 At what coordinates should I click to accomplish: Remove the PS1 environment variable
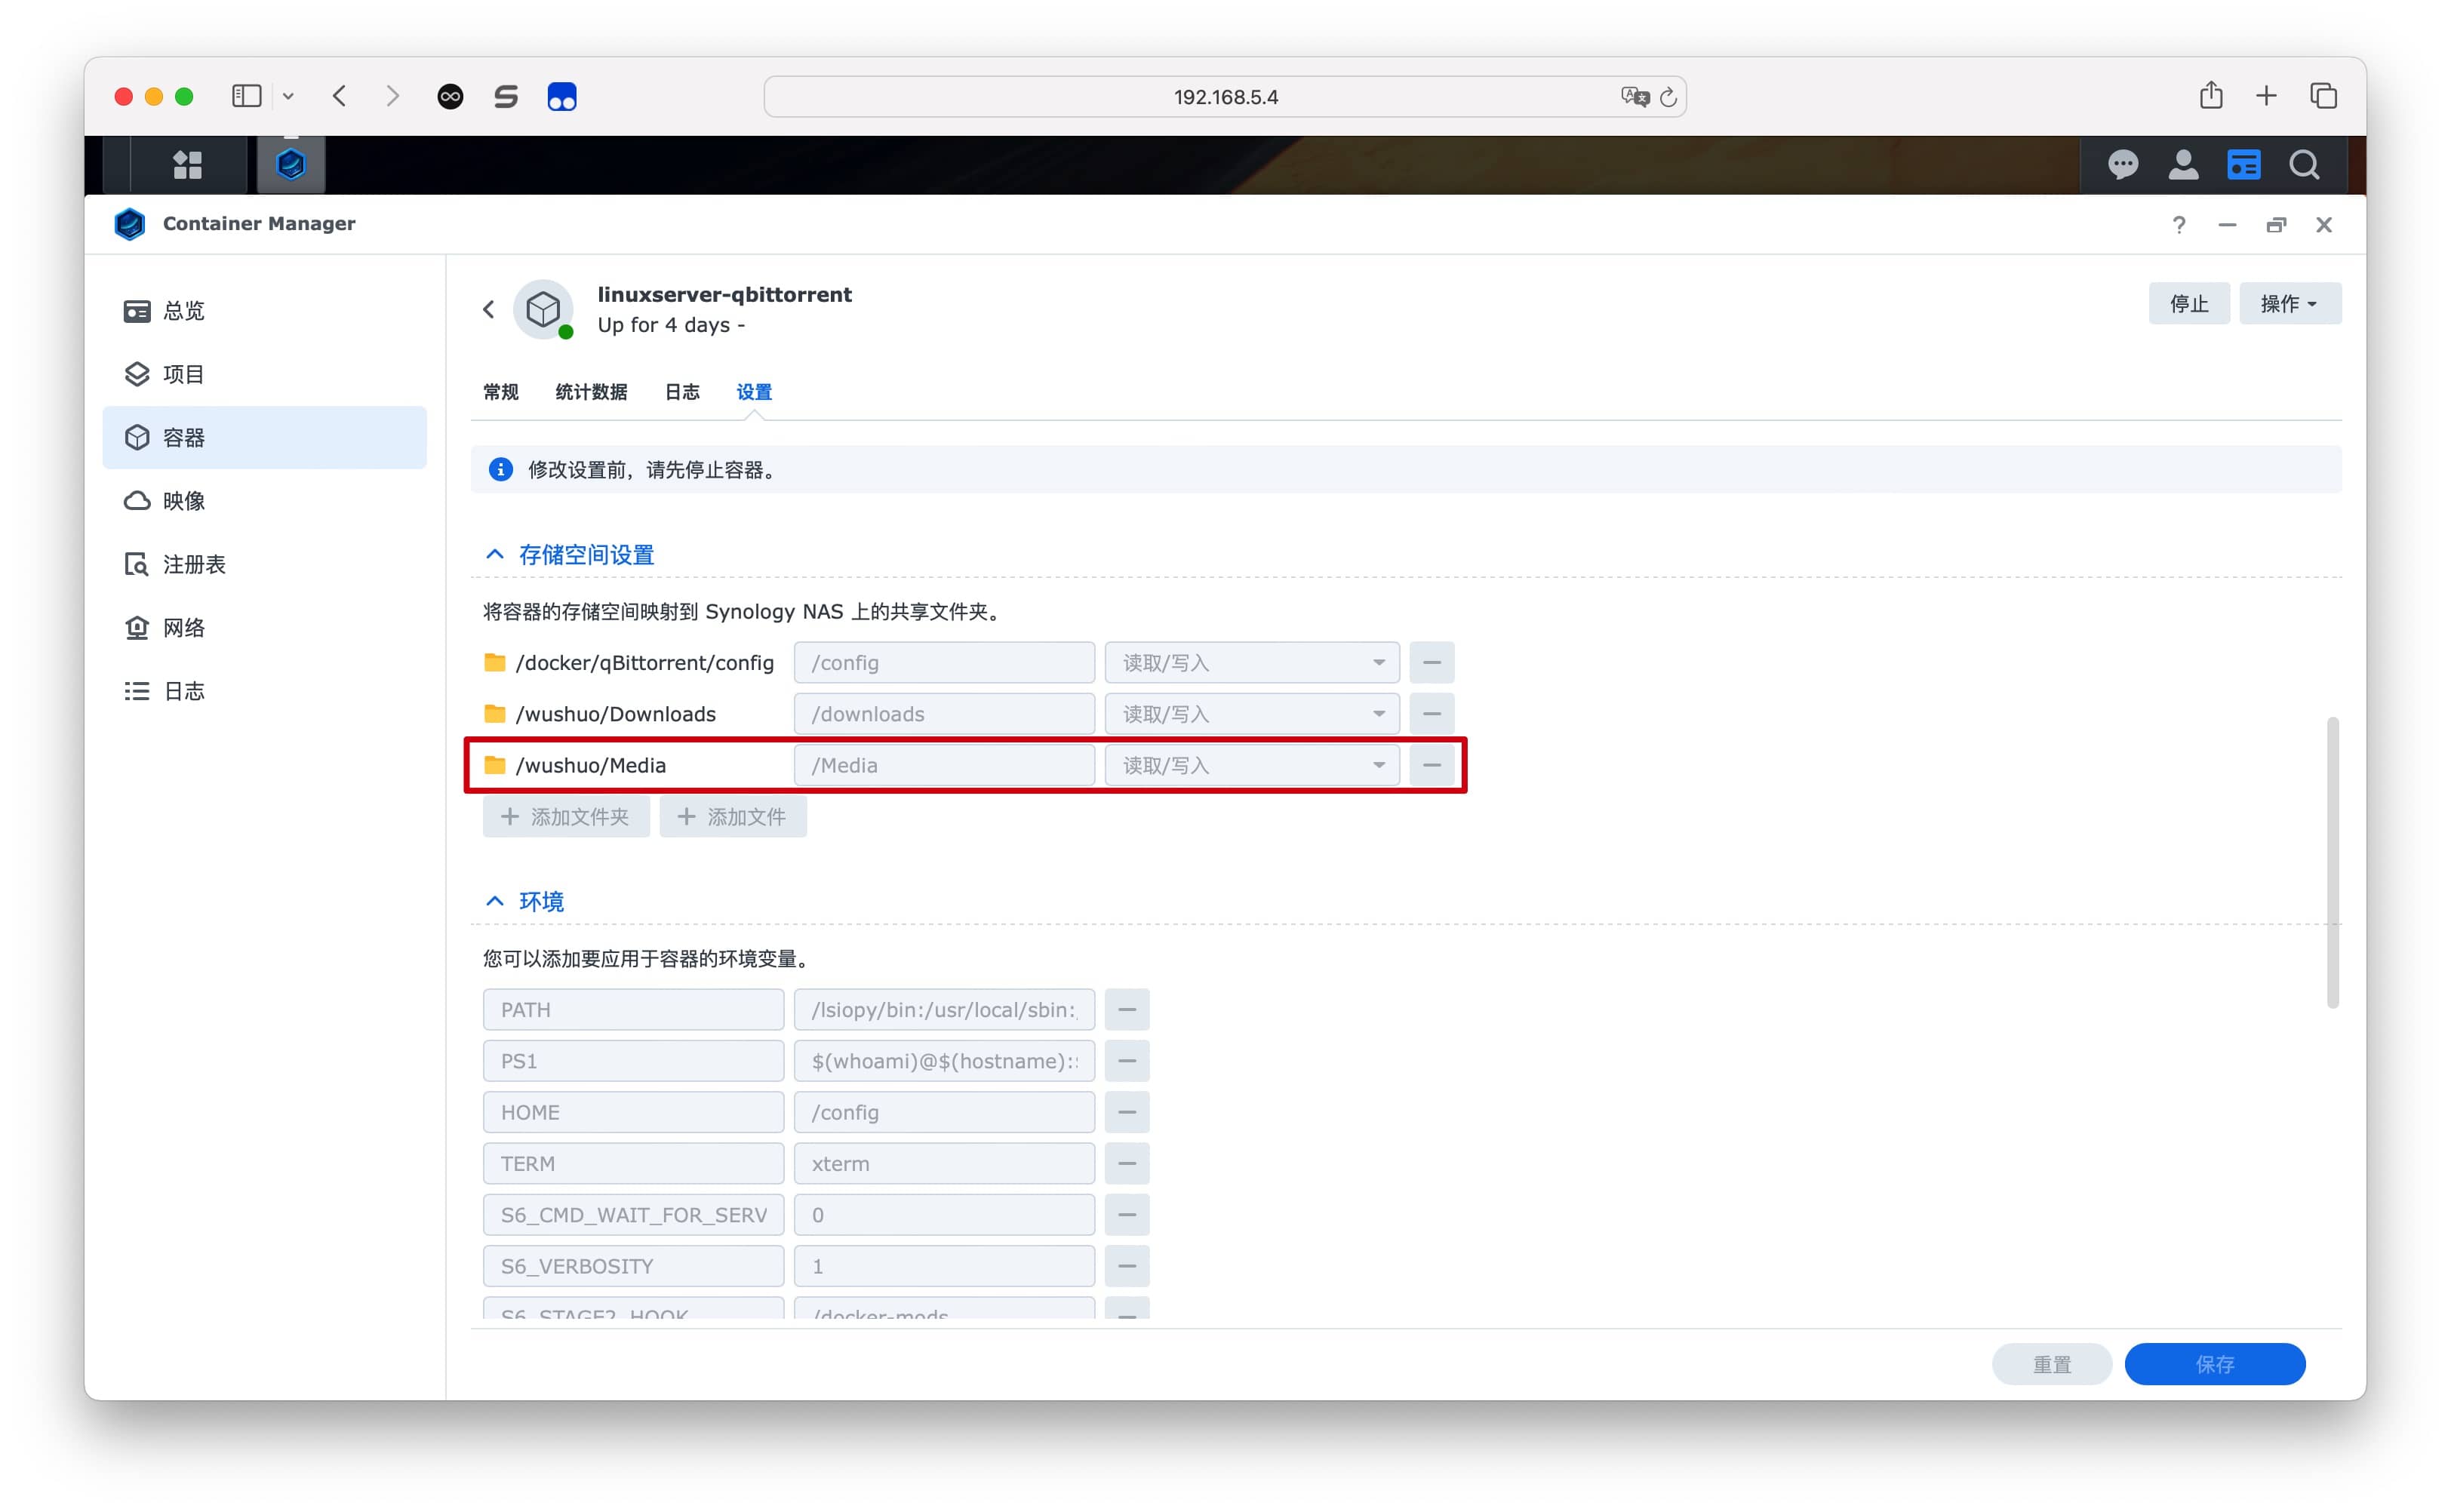click(x=1126, y=1061)
